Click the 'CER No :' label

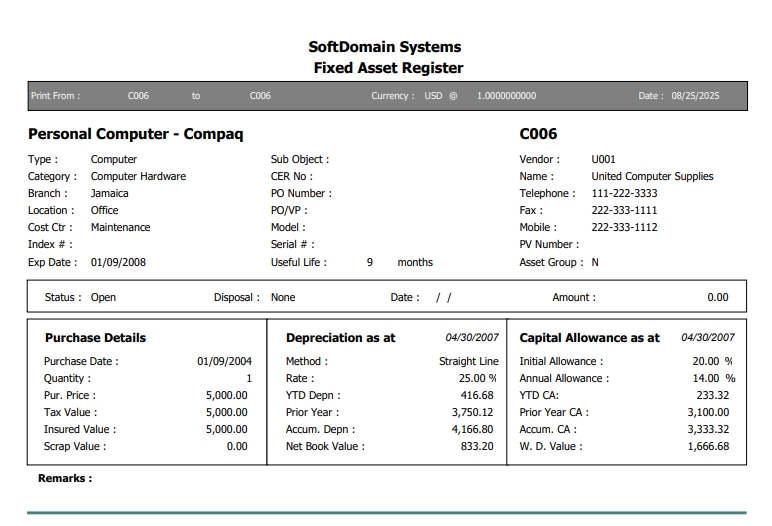(291, 176)
